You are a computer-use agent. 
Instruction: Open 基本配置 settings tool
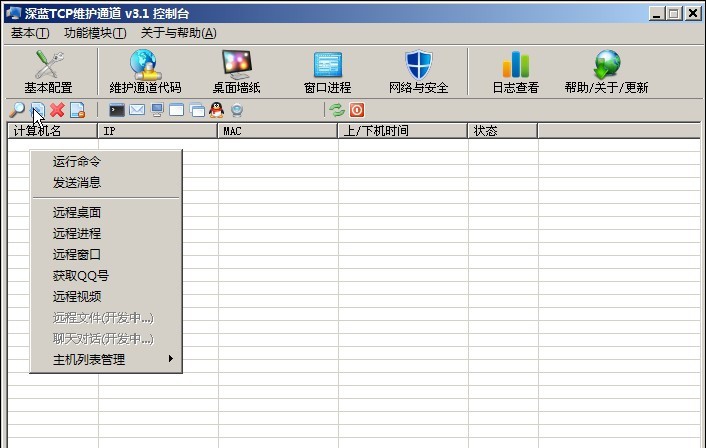click(48, 72)
